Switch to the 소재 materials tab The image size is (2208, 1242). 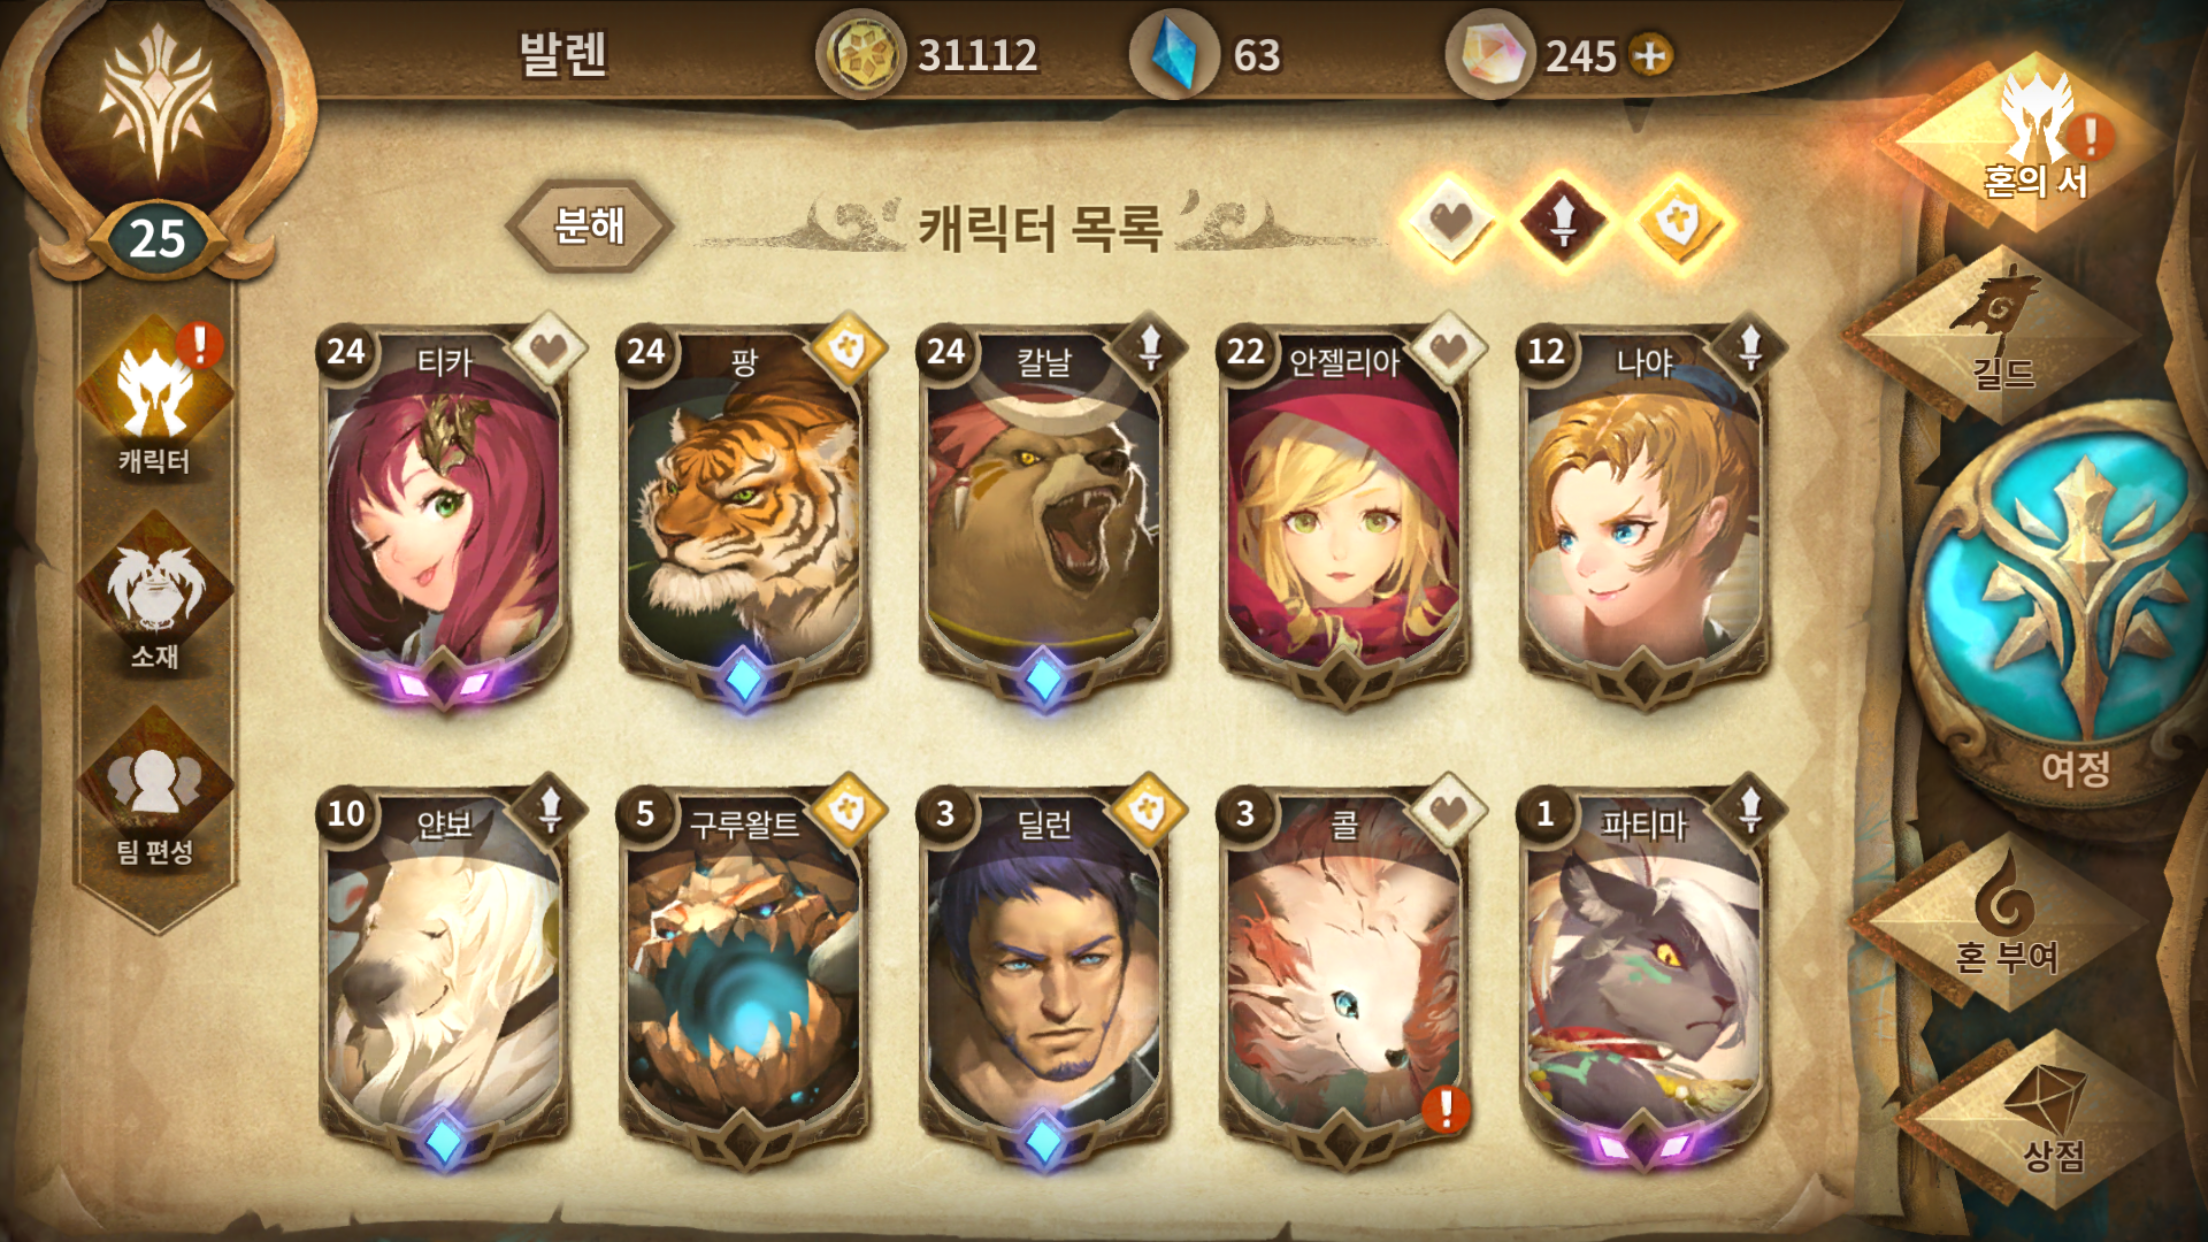click(155, 592)
